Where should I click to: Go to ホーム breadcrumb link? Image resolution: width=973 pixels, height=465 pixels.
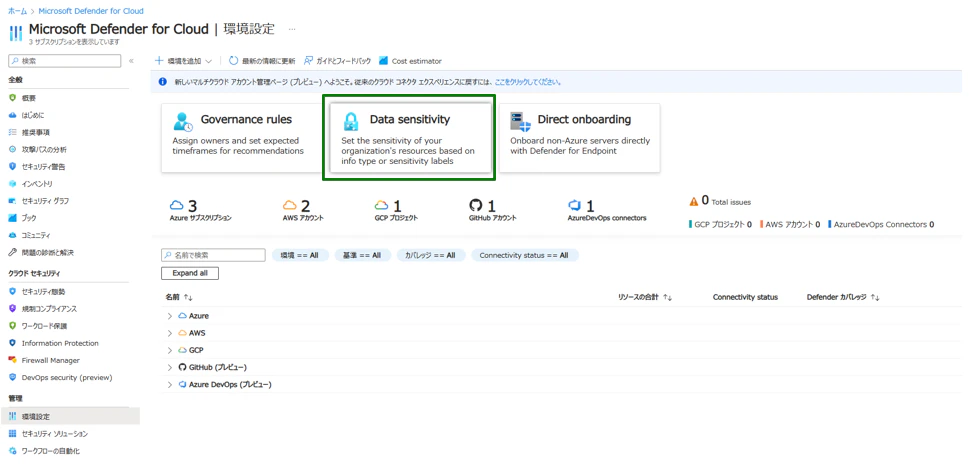(17, 11)
